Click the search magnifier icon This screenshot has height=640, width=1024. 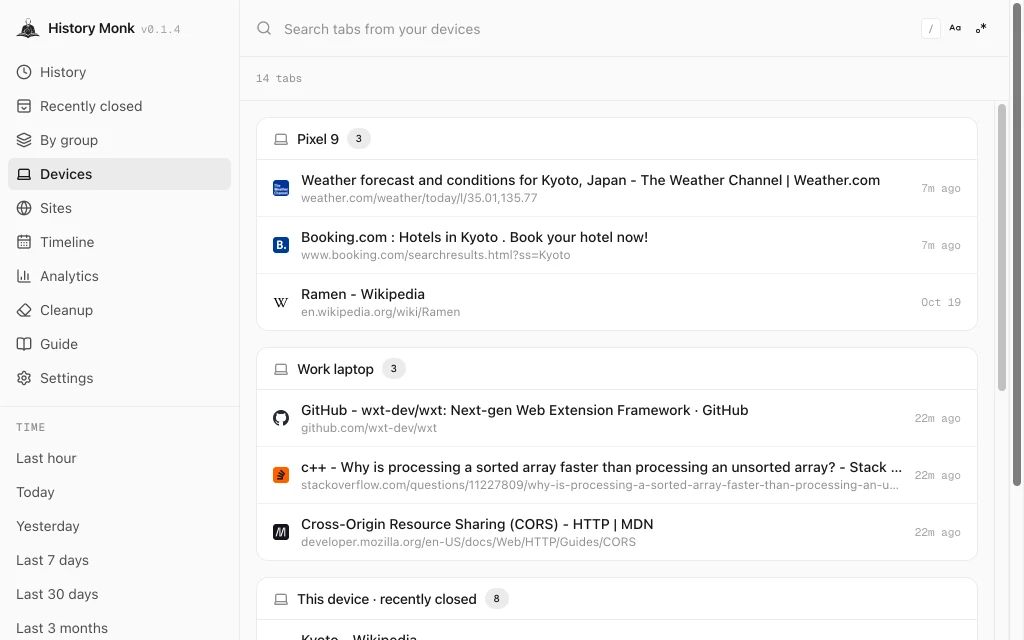coord(264,28)
